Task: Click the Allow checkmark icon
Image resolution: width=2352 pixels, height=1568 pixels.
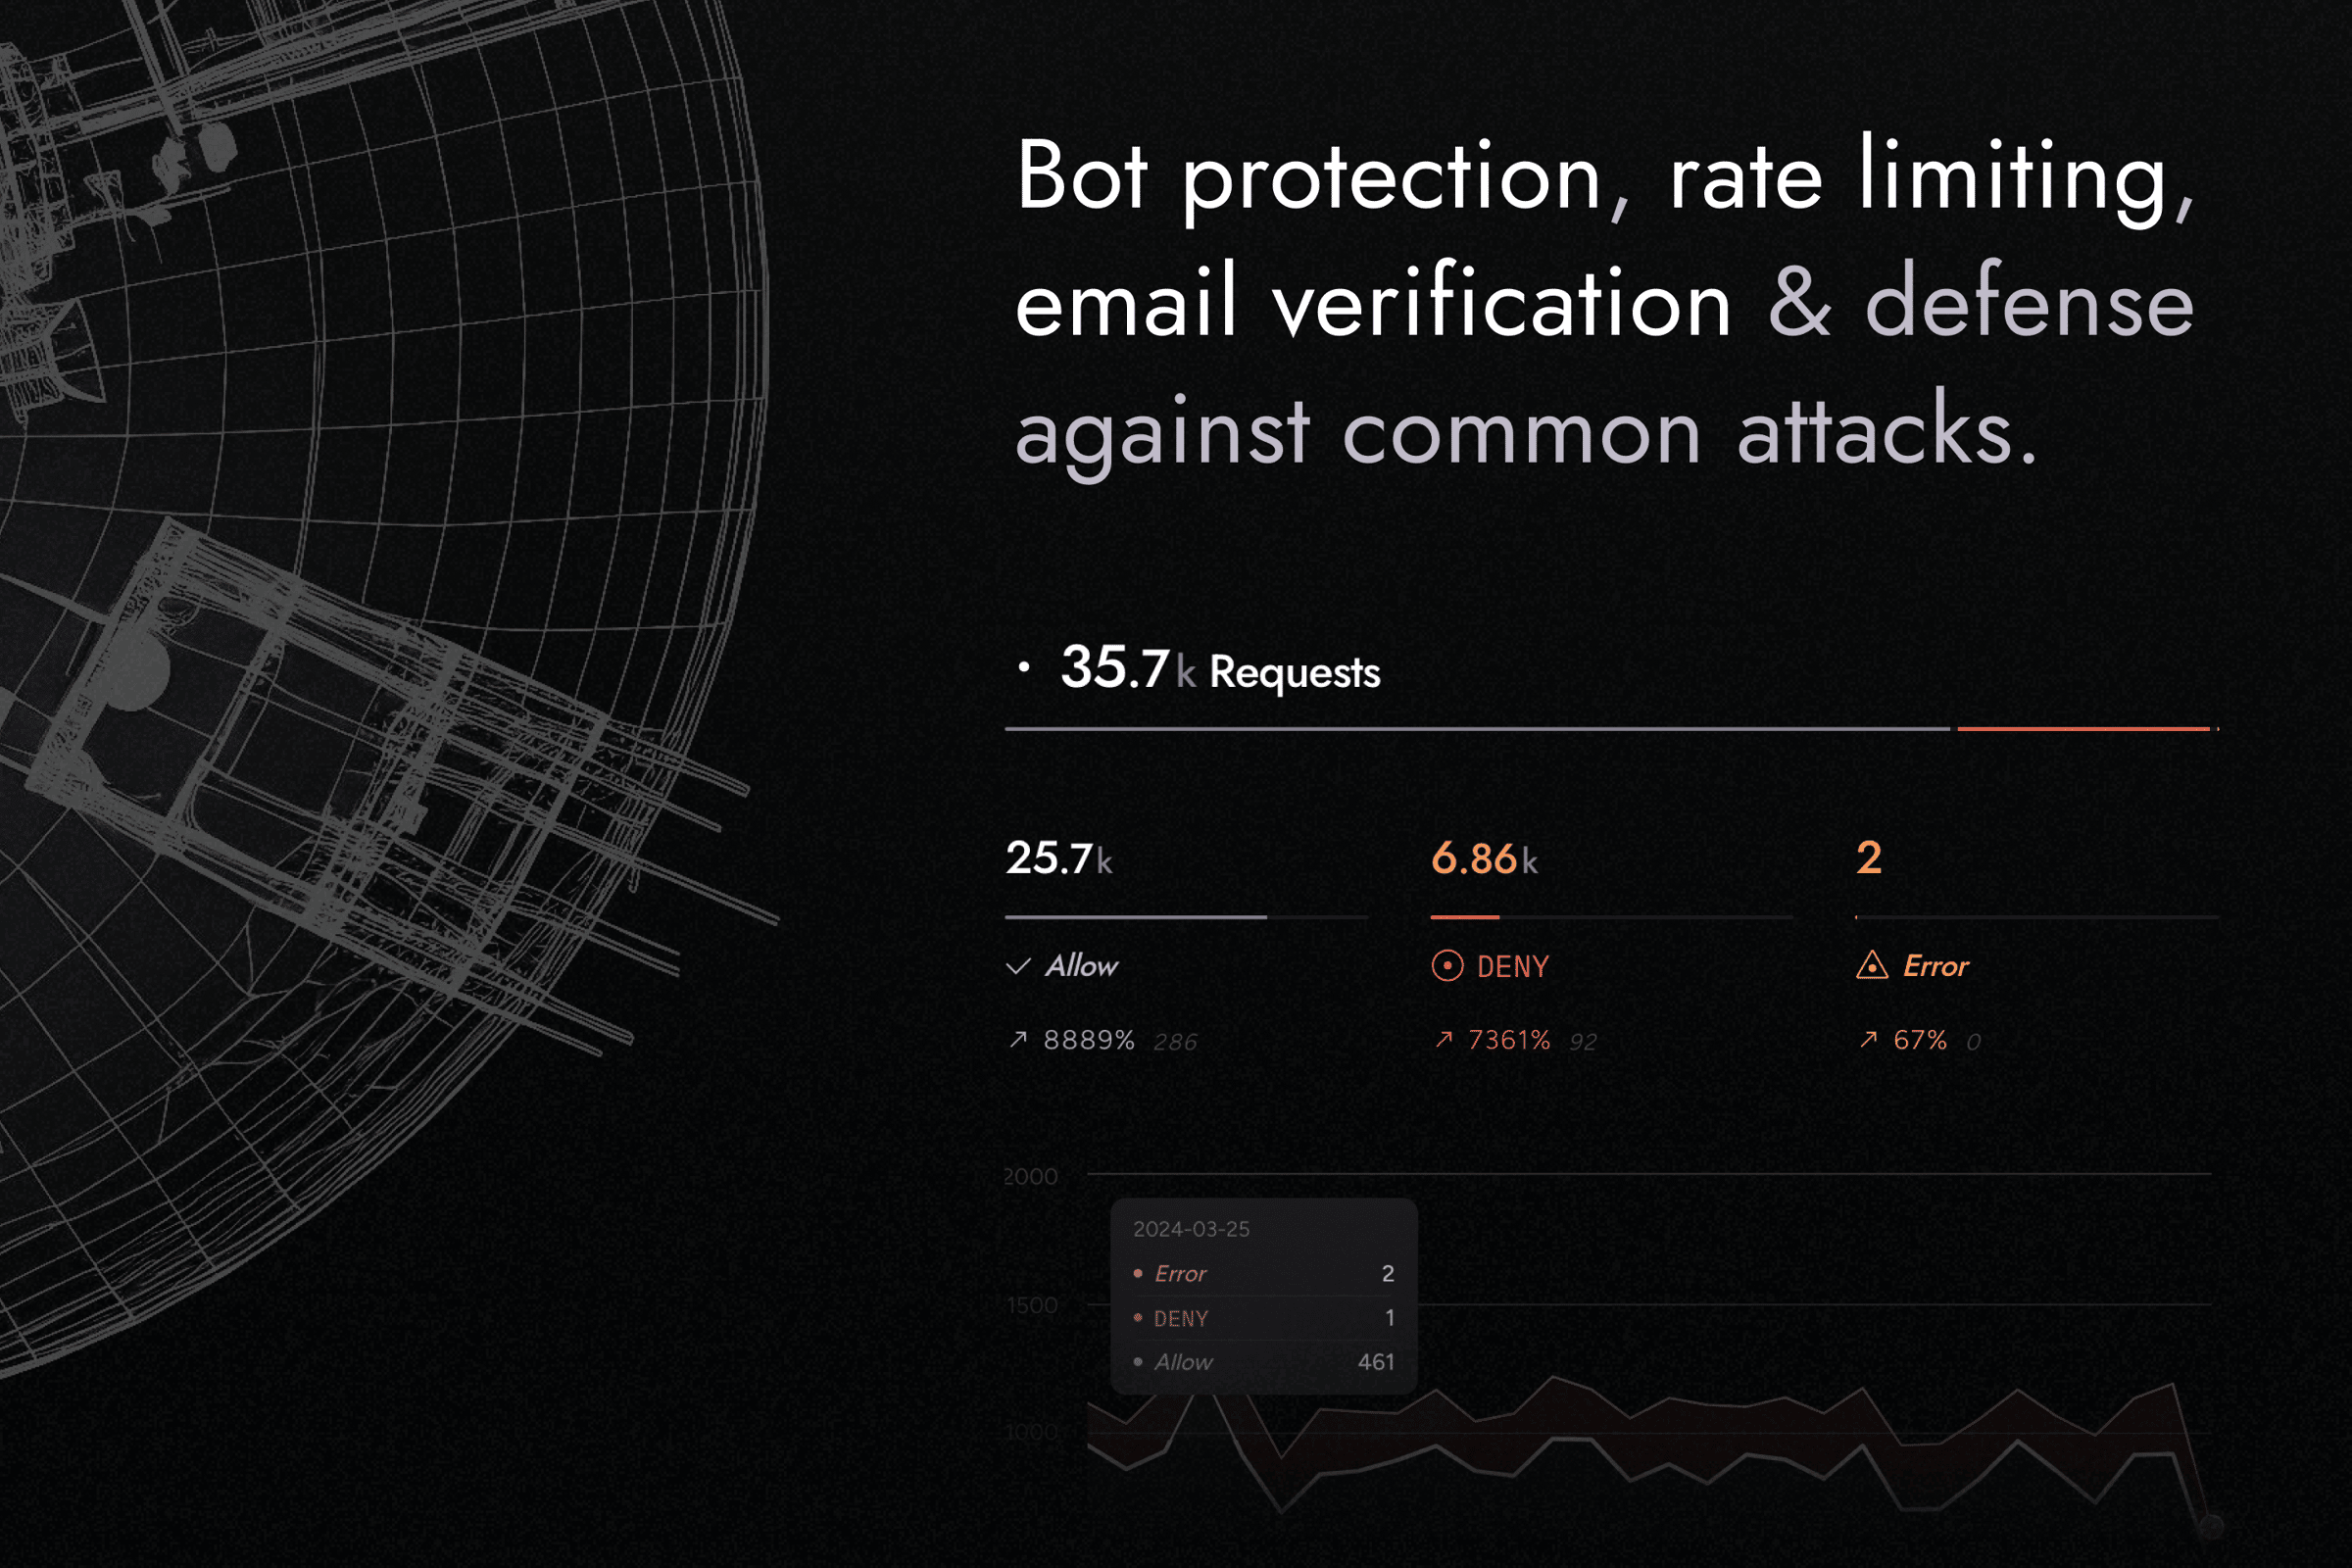Action: coord(1018,966)
